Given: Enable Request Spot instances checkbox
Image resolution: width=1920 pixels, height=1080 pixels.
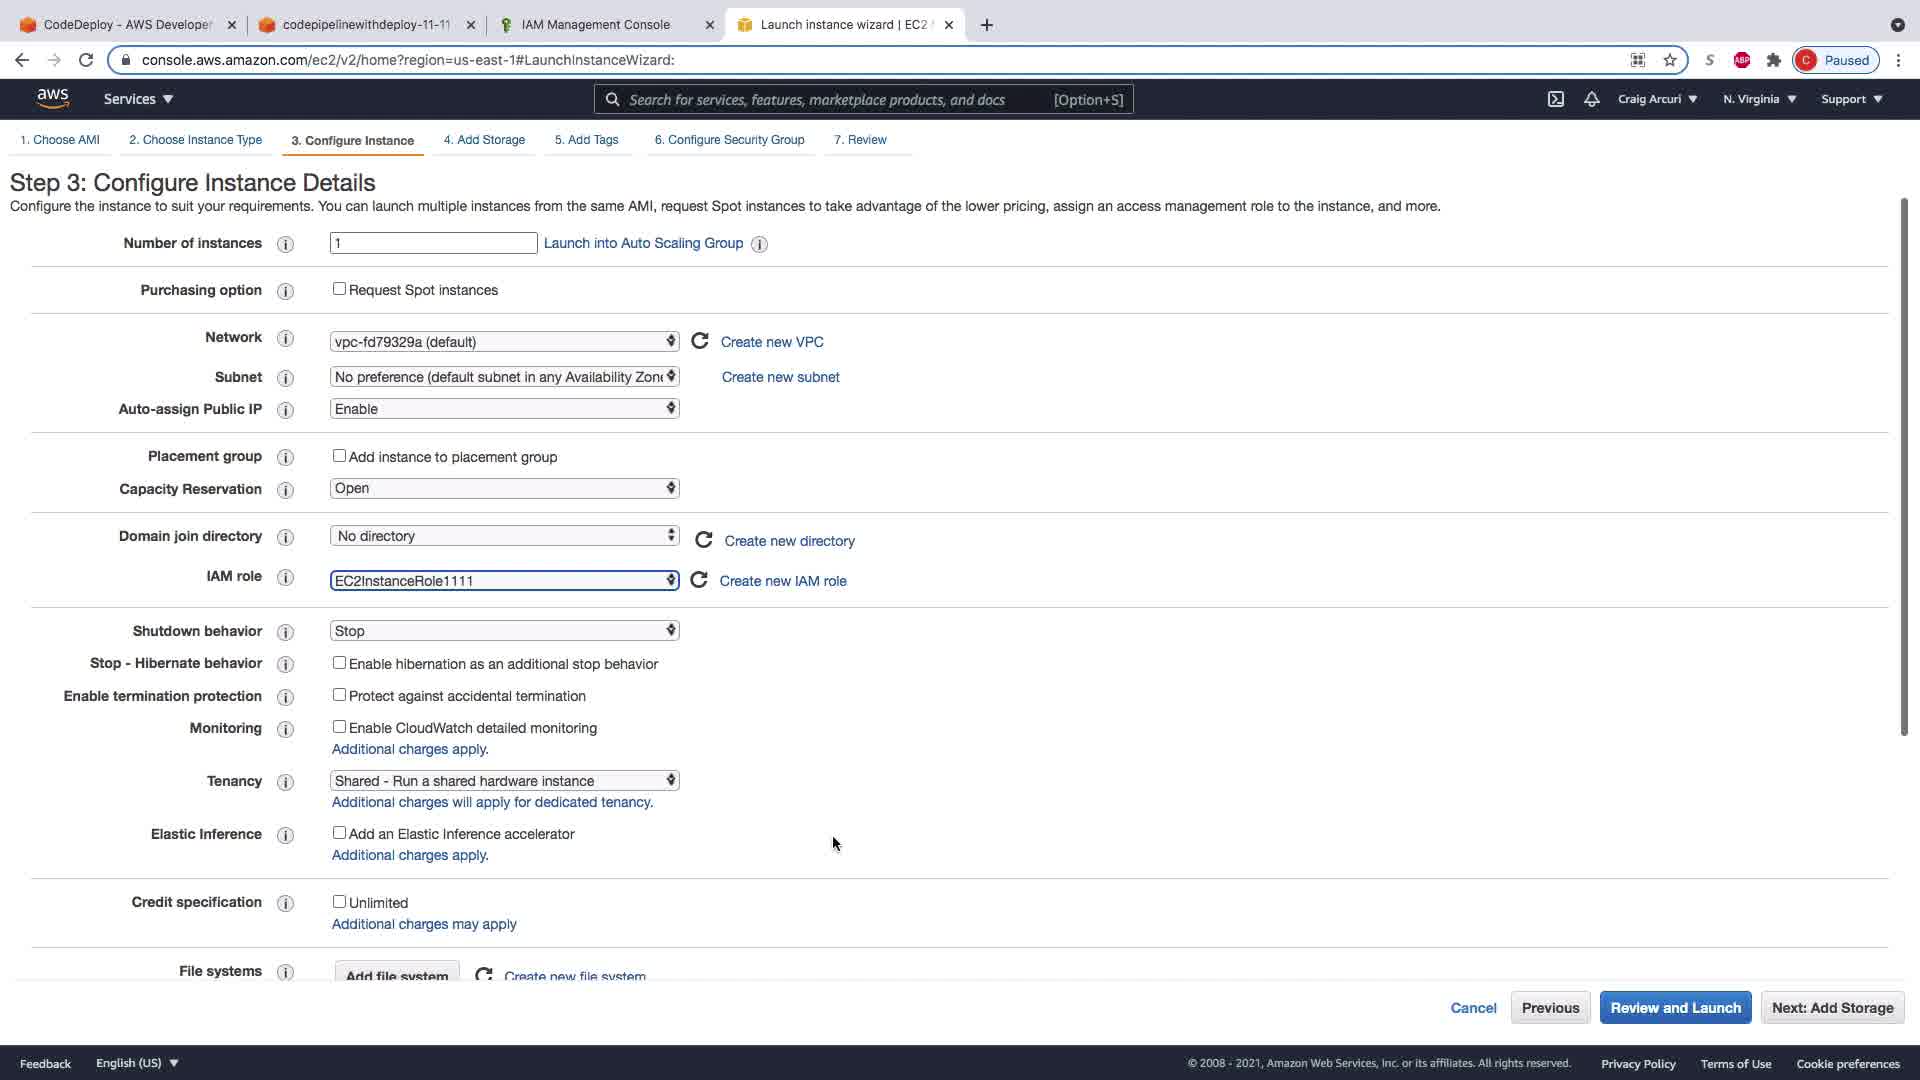Looking at the screenshot, I should [x=339, y=289].
